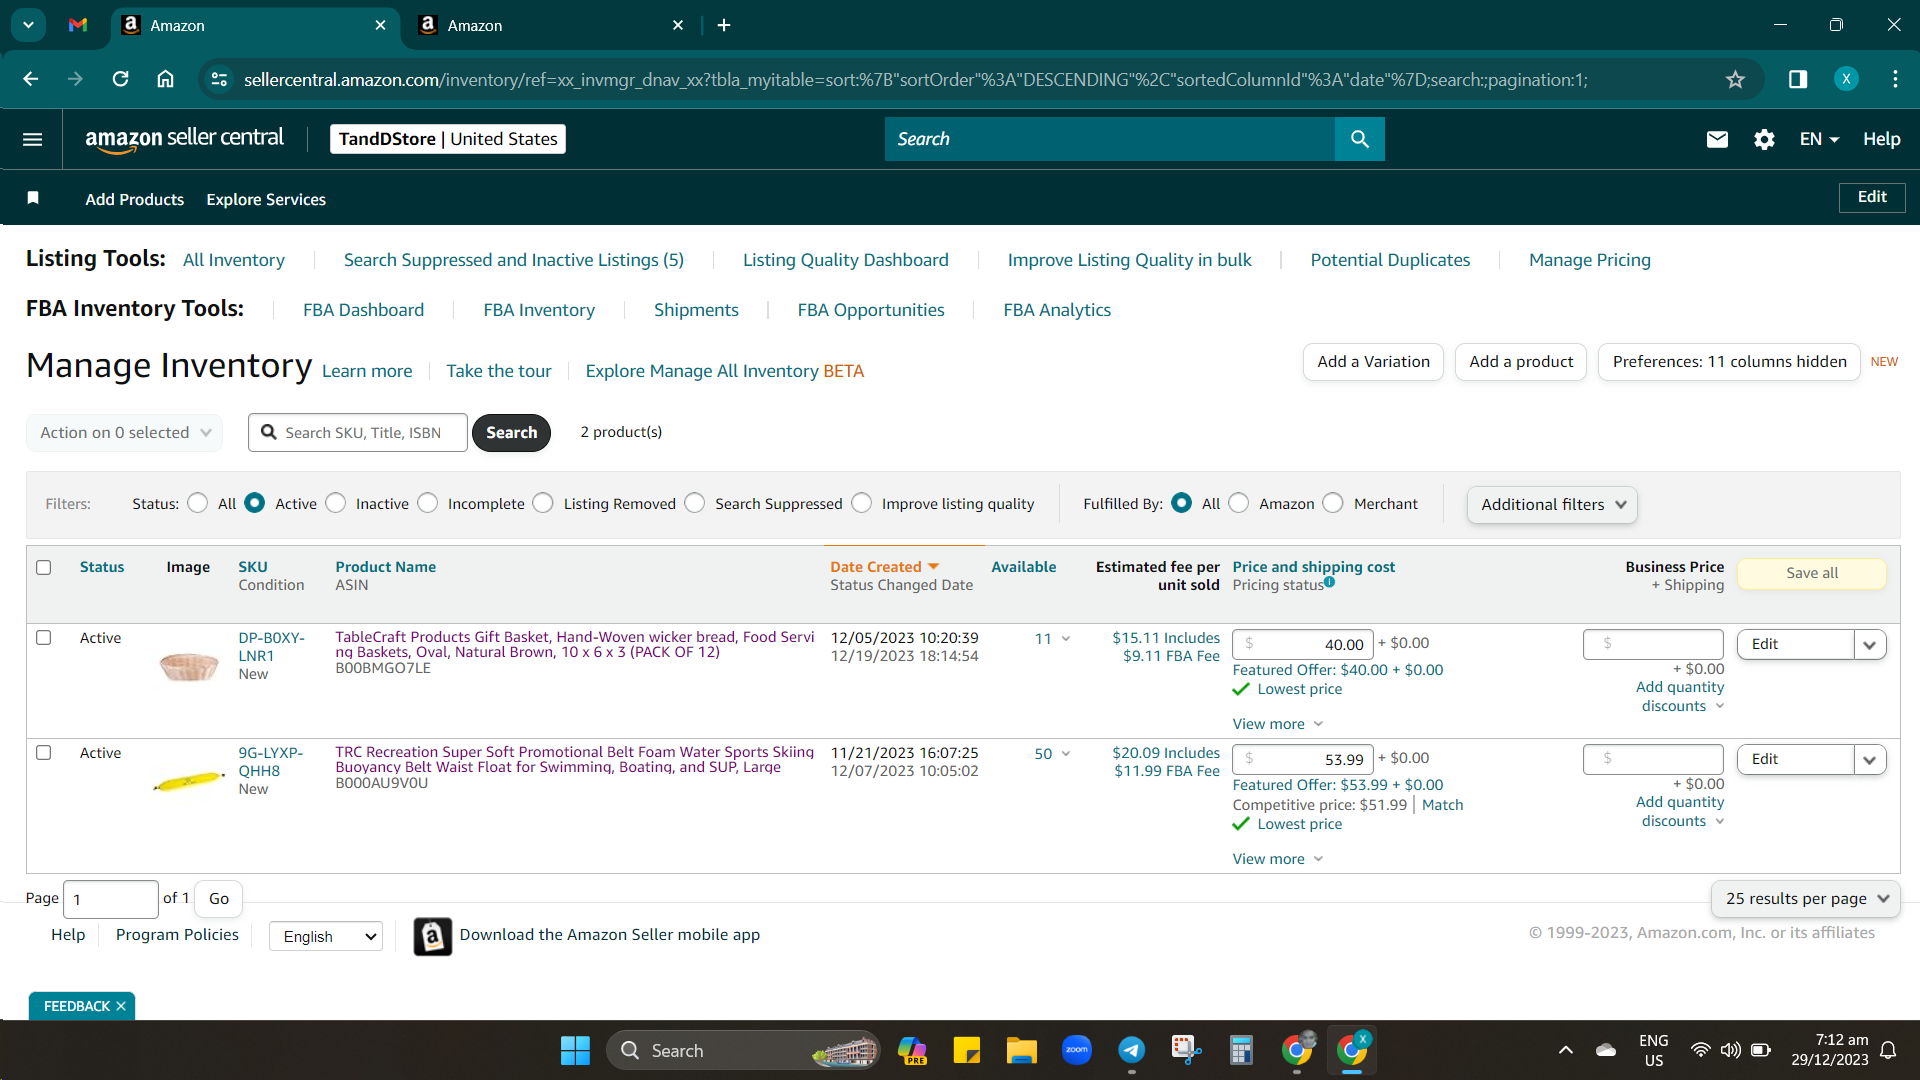This screenshot has height=1080, width=1920.
Task: Click the black Search button for inventory
Action: point(511,432)
